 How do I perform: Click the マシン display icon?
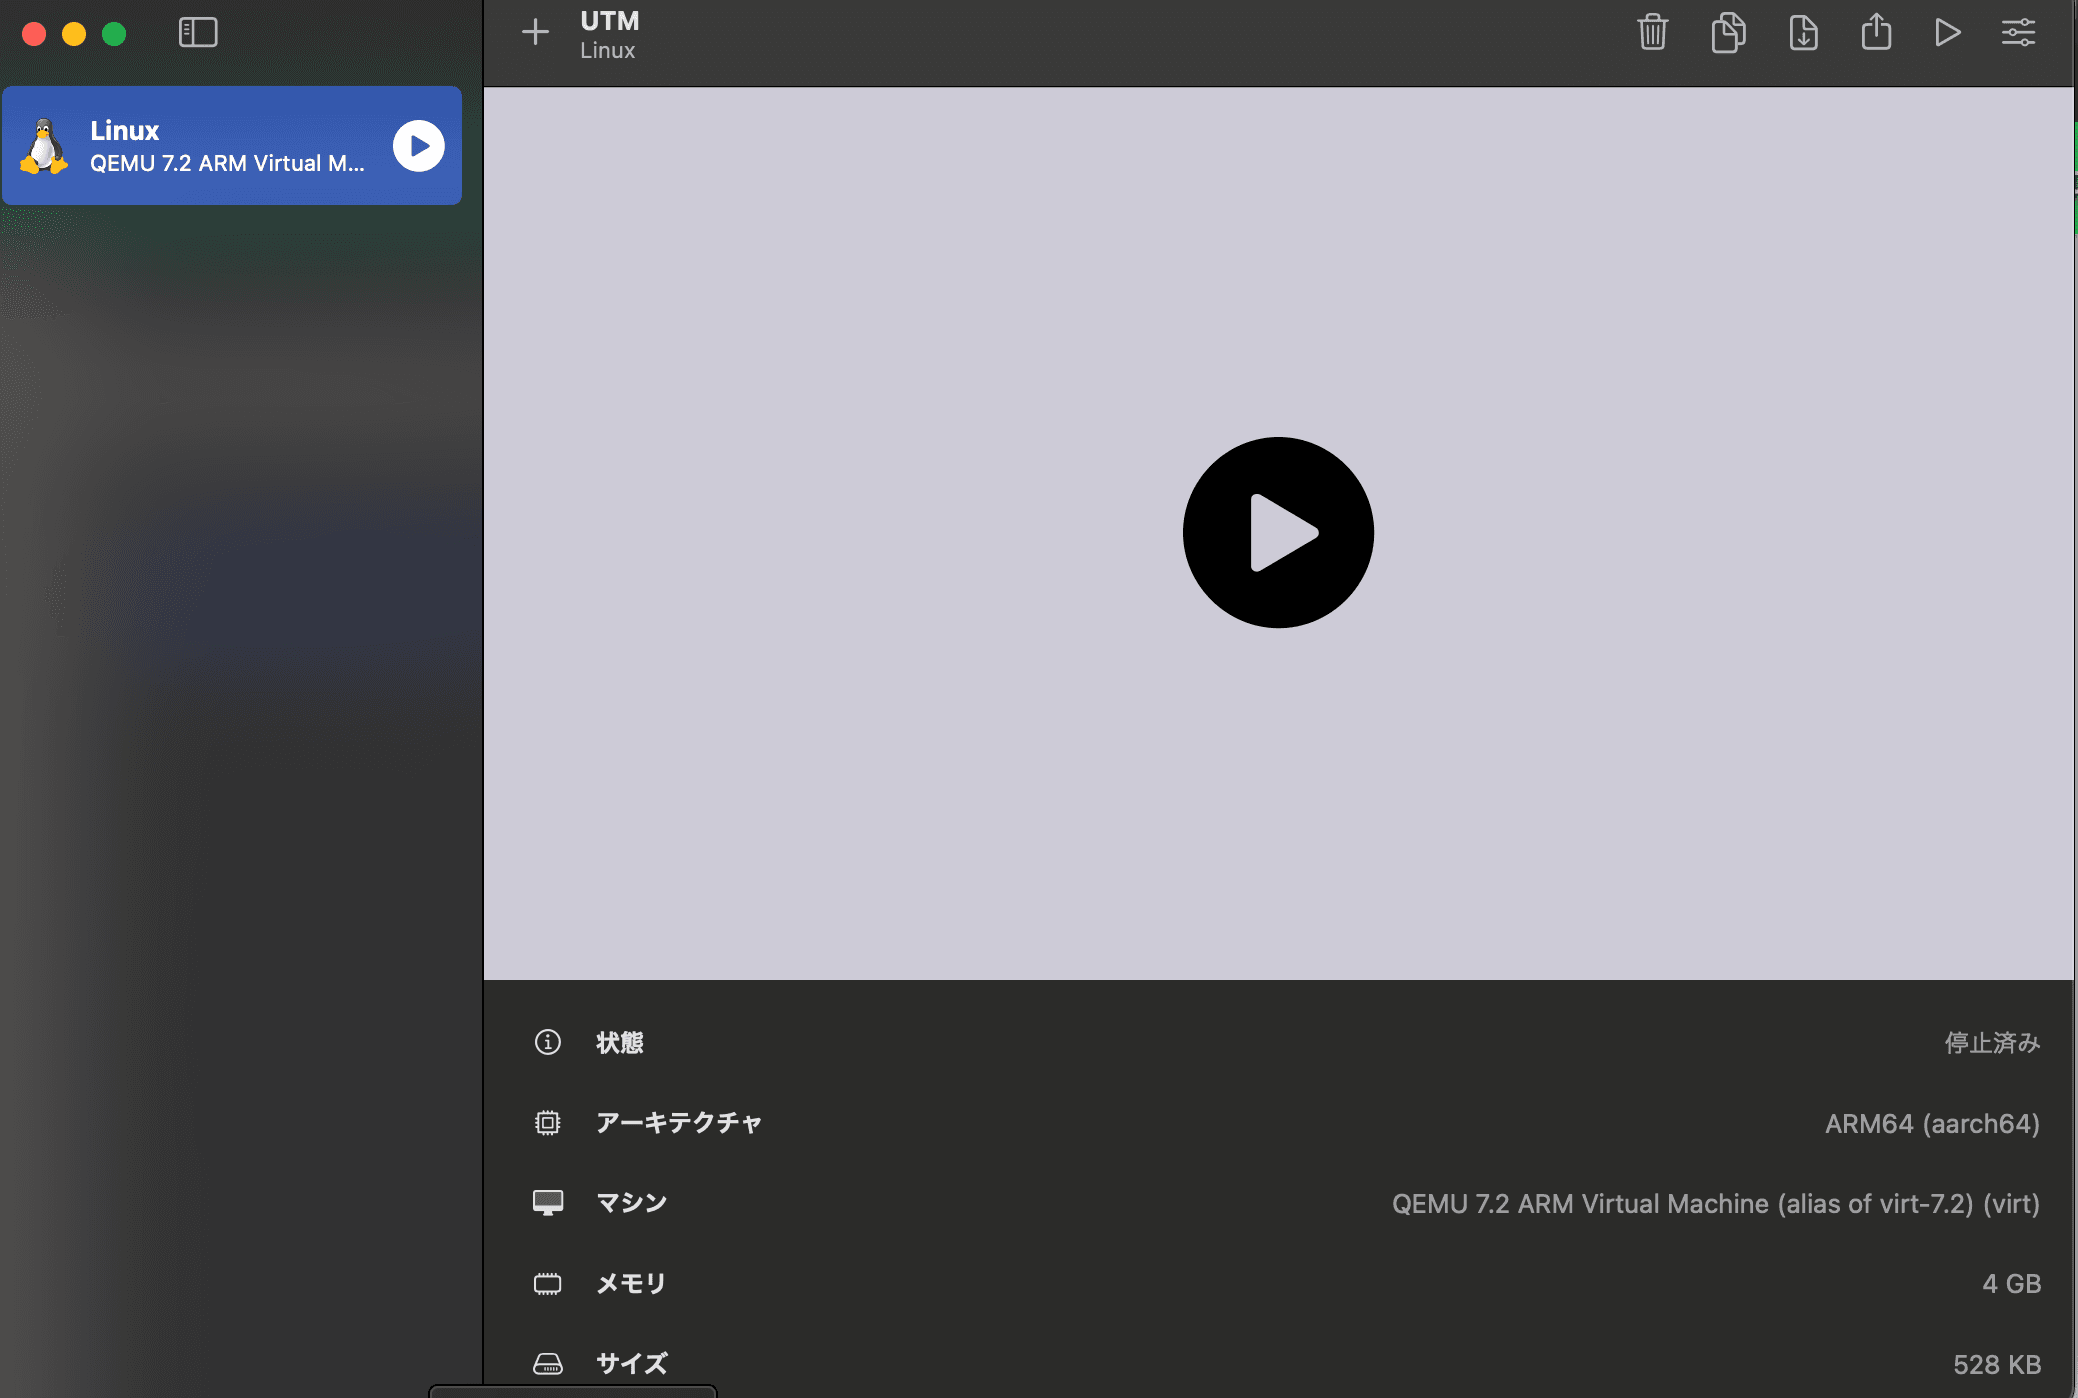tap(547, 1202)
